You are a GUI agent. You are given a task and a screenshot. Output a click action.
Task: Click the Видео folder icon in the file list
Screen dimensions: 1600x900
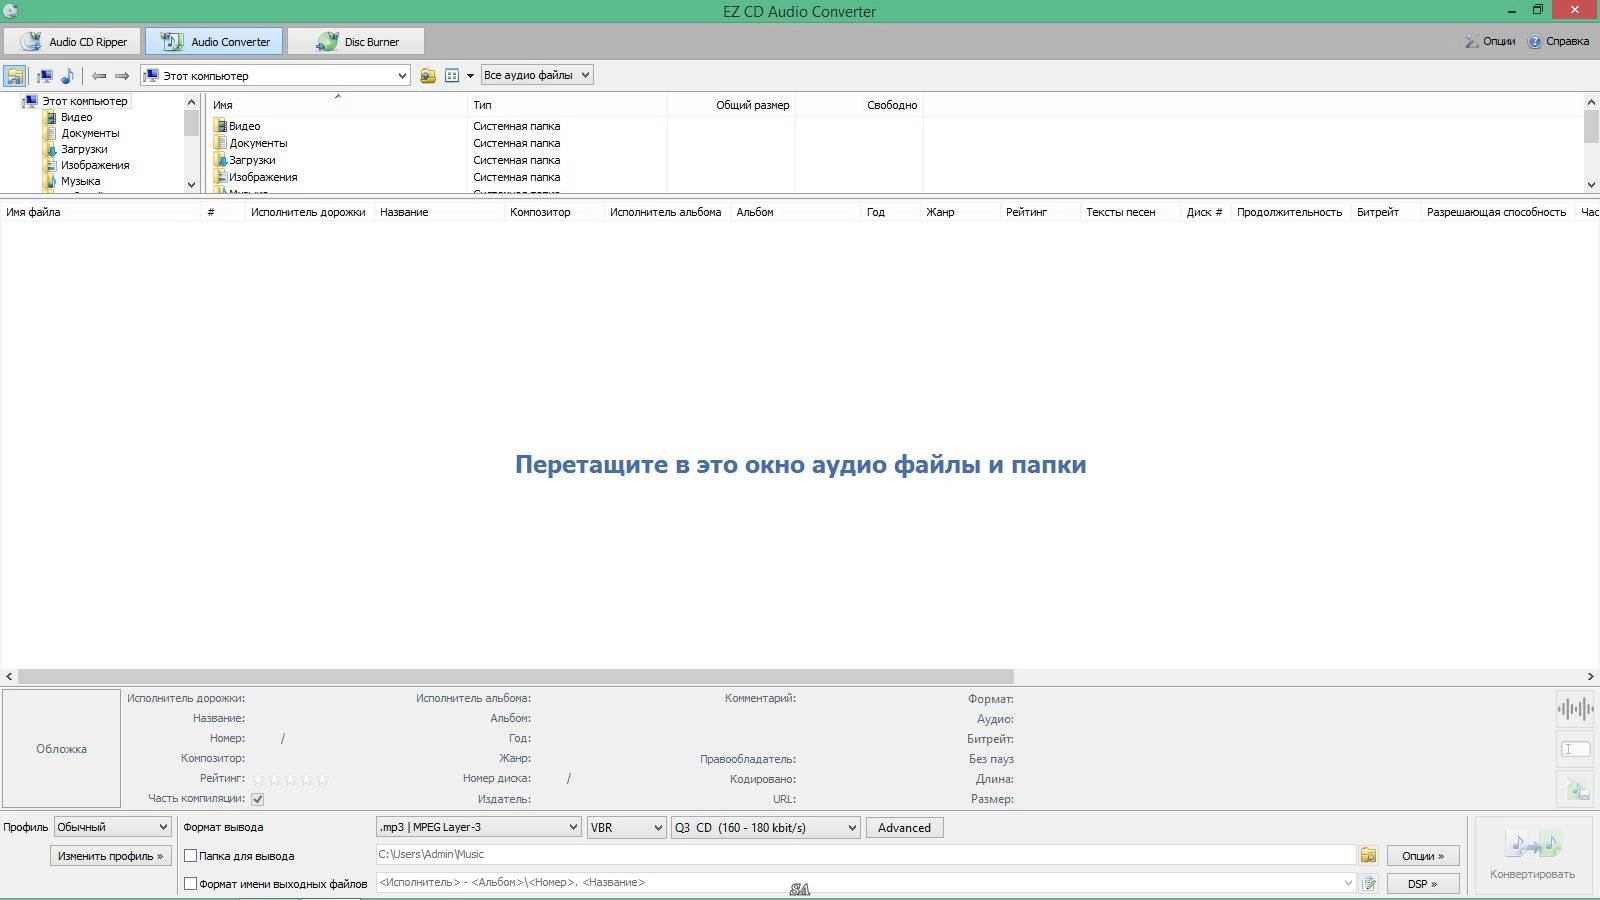coord(220,126)
